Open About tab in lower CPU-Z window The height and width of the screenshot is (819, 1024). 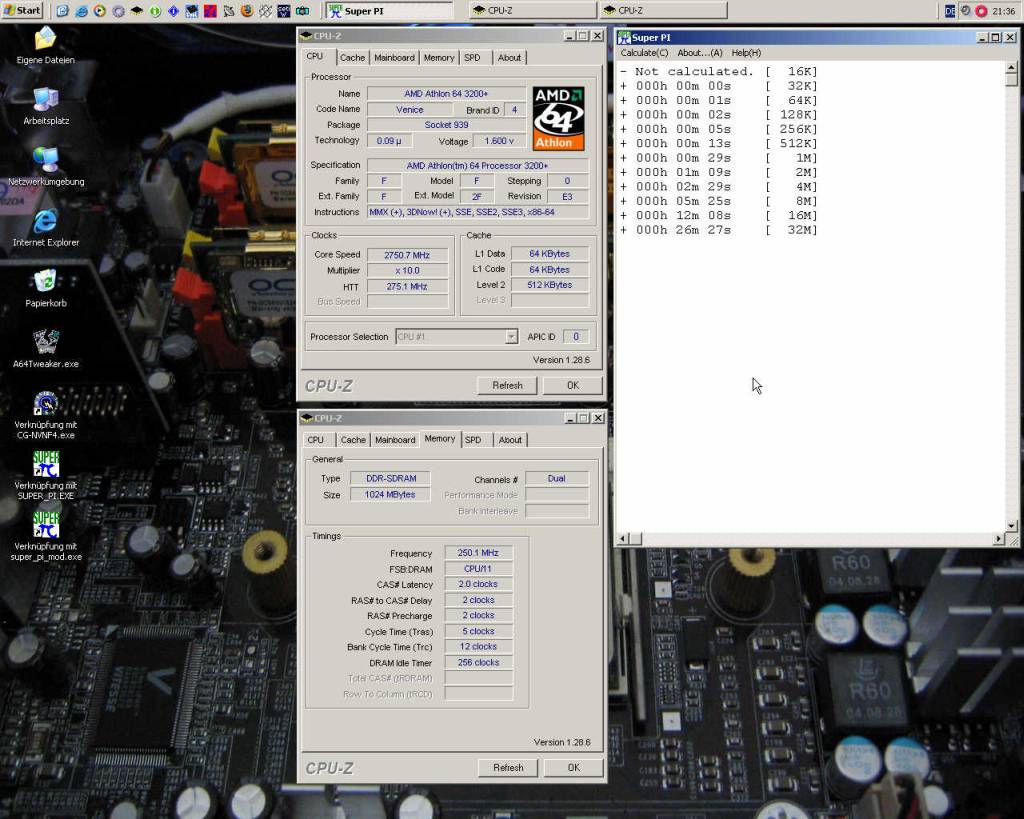(510, 440)
